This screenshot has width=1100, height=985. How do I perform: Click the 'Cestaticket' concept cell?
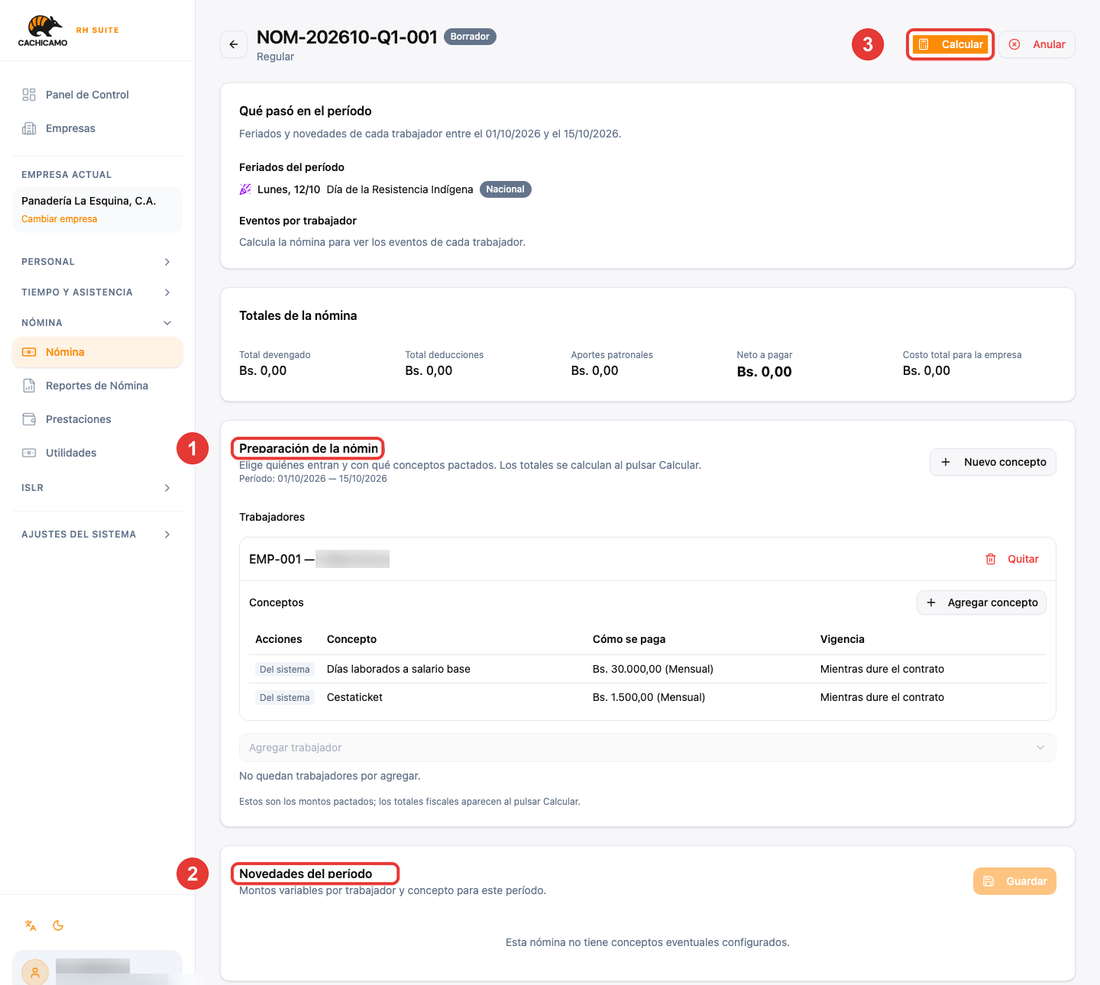pyautogui.click(x=355, y=697)
